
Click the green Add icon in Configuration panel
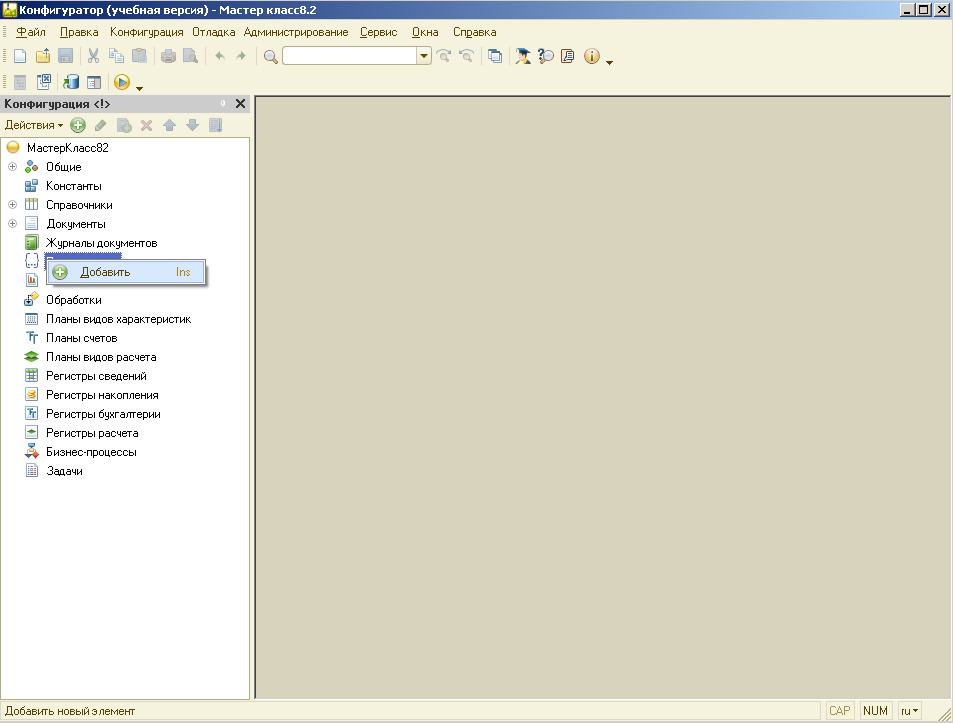78,125
